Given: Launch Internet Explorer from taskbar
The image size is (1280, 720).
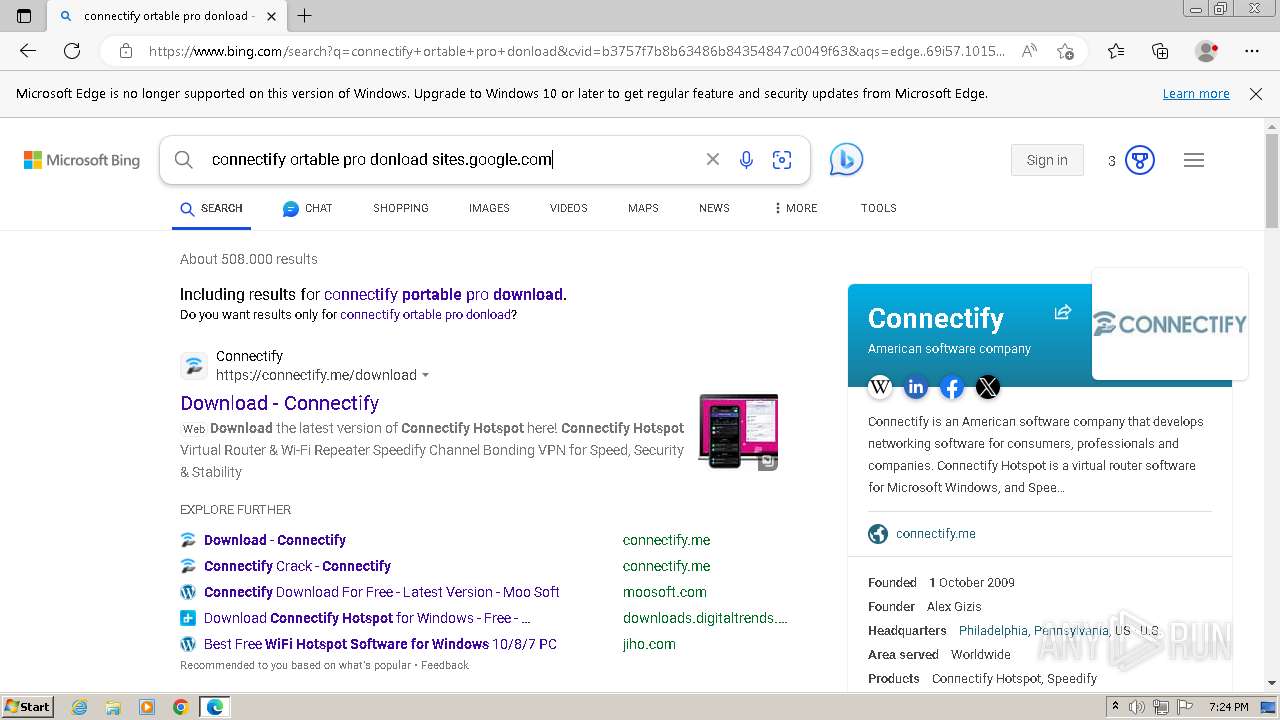Looking at the screenshot, I should click(x=80, y=707).
